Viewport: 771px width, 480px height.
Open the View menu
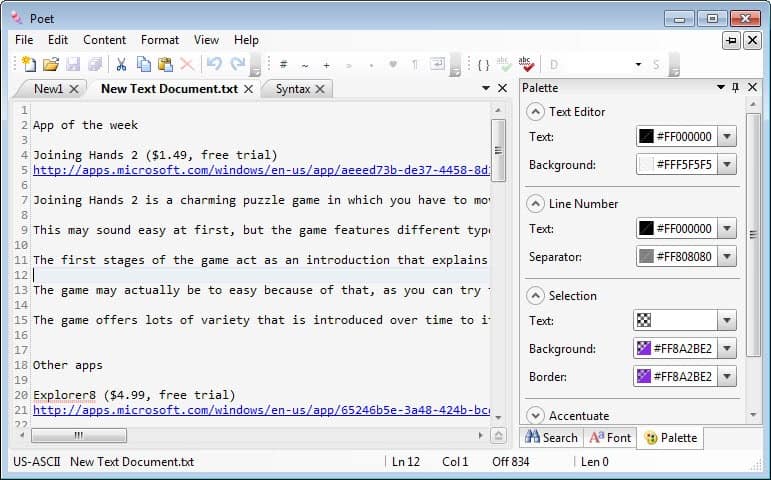[x=206, y=40]
